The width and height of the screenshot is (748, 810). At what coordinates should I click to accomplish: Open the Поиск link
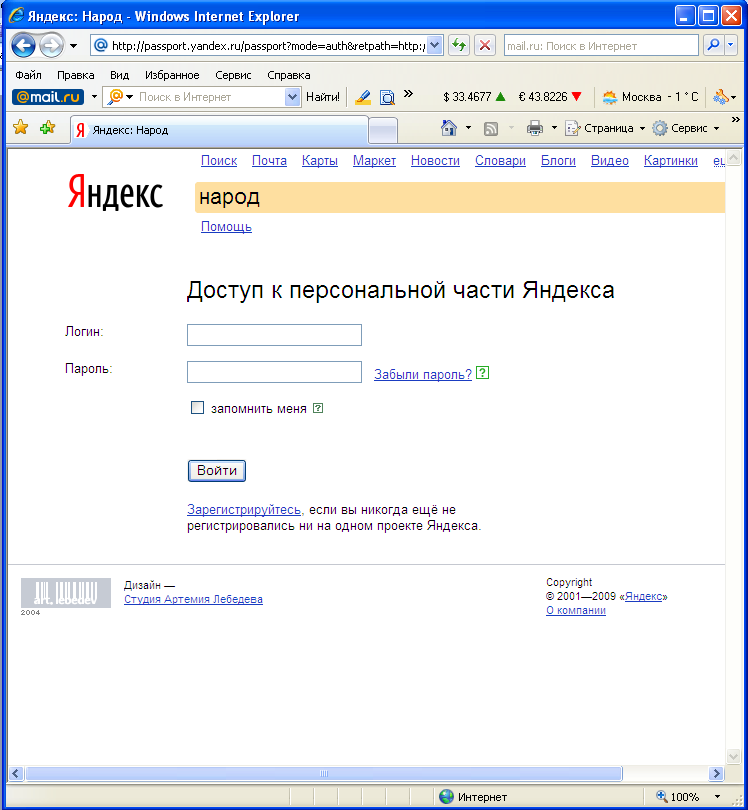click(219, 161)
